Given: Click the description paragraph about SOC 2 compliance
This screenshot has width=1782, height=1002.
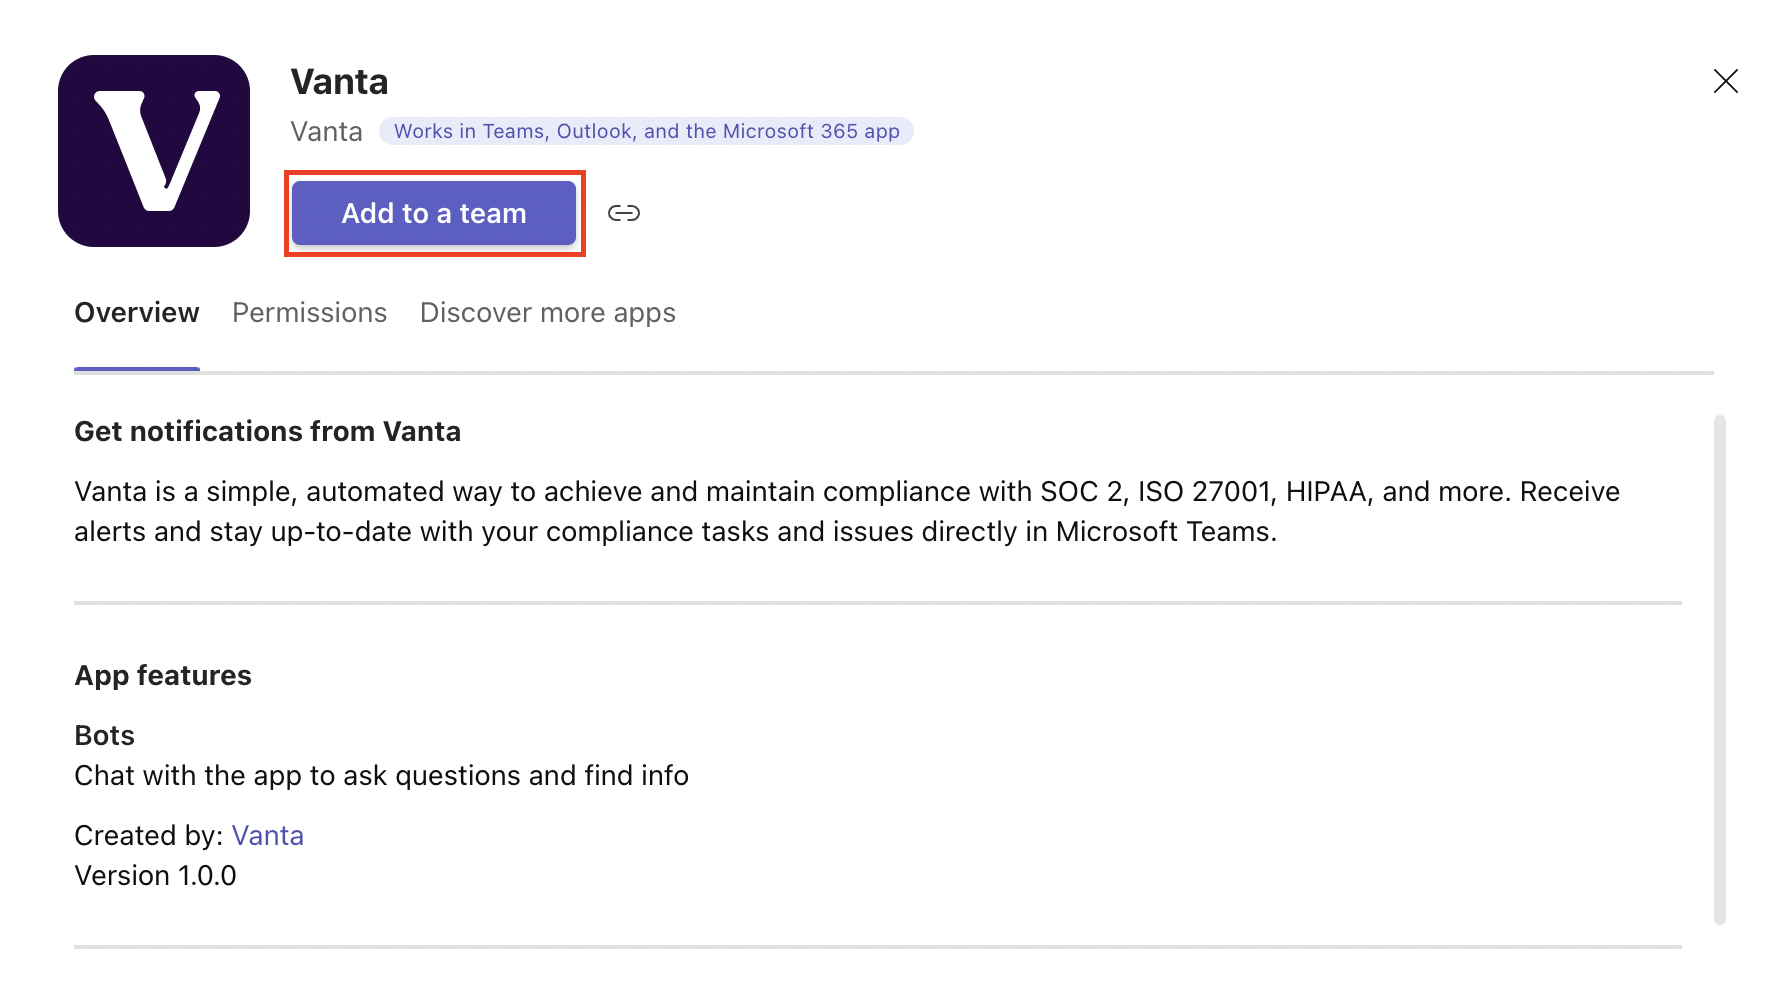Looking at the screenshot, I should pos(847,511).
